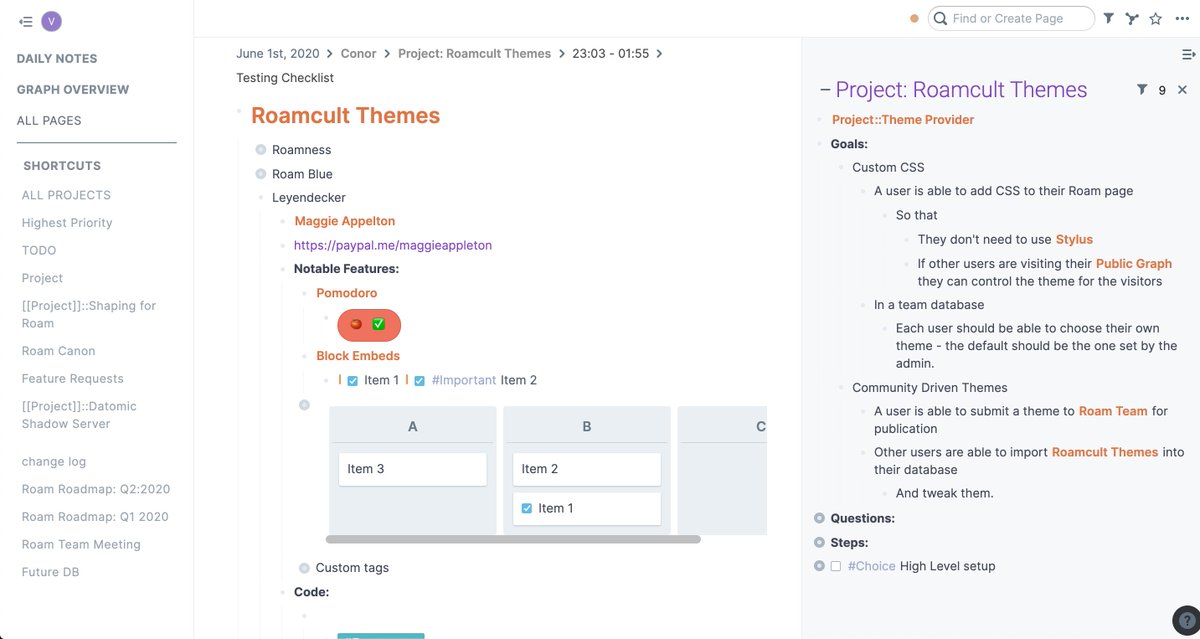Open Project::Theme Provider attribute link

pos(903,120)
